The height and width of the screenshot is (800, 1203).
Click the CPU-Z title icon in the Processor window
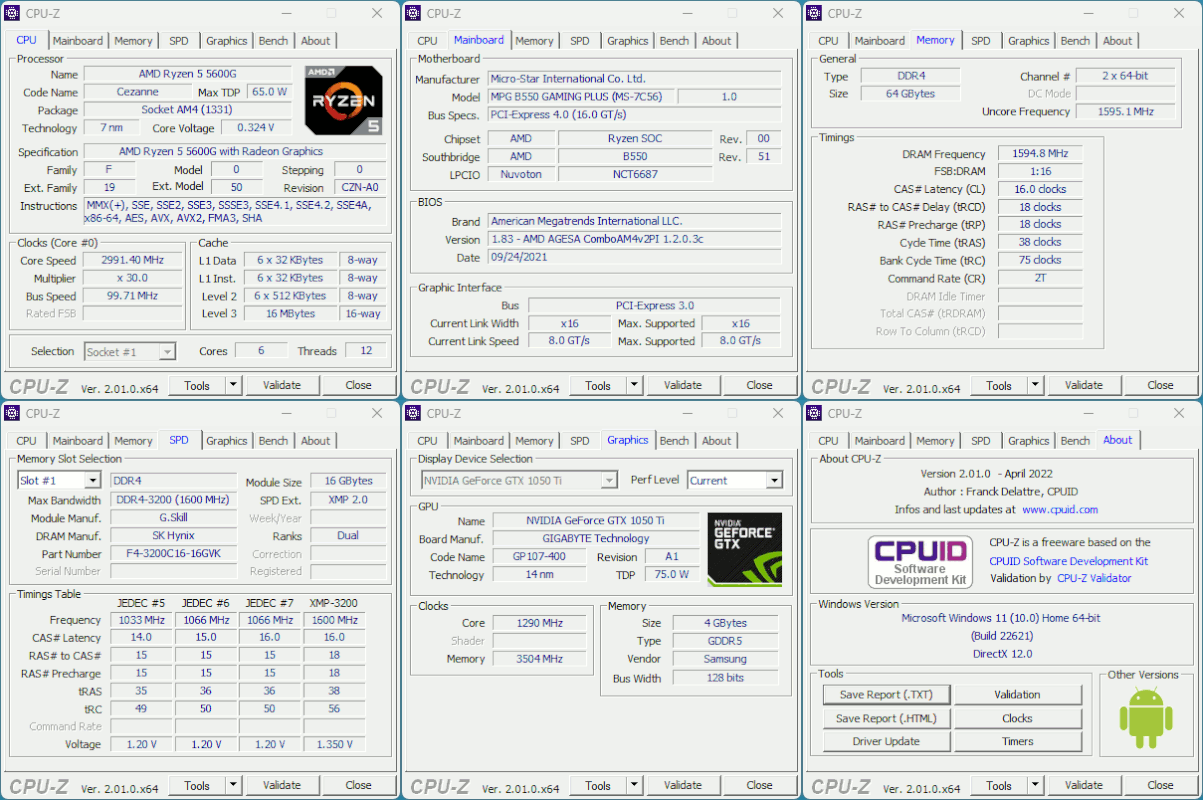pyautogui.click(x=13, y=13)
